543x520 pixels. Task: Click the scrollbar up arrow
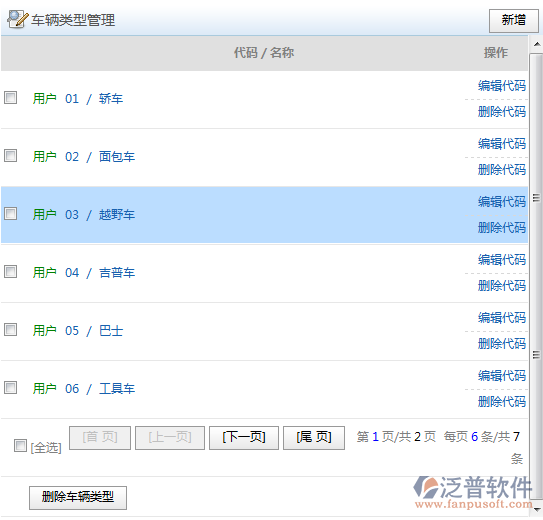tap(536, 44)
